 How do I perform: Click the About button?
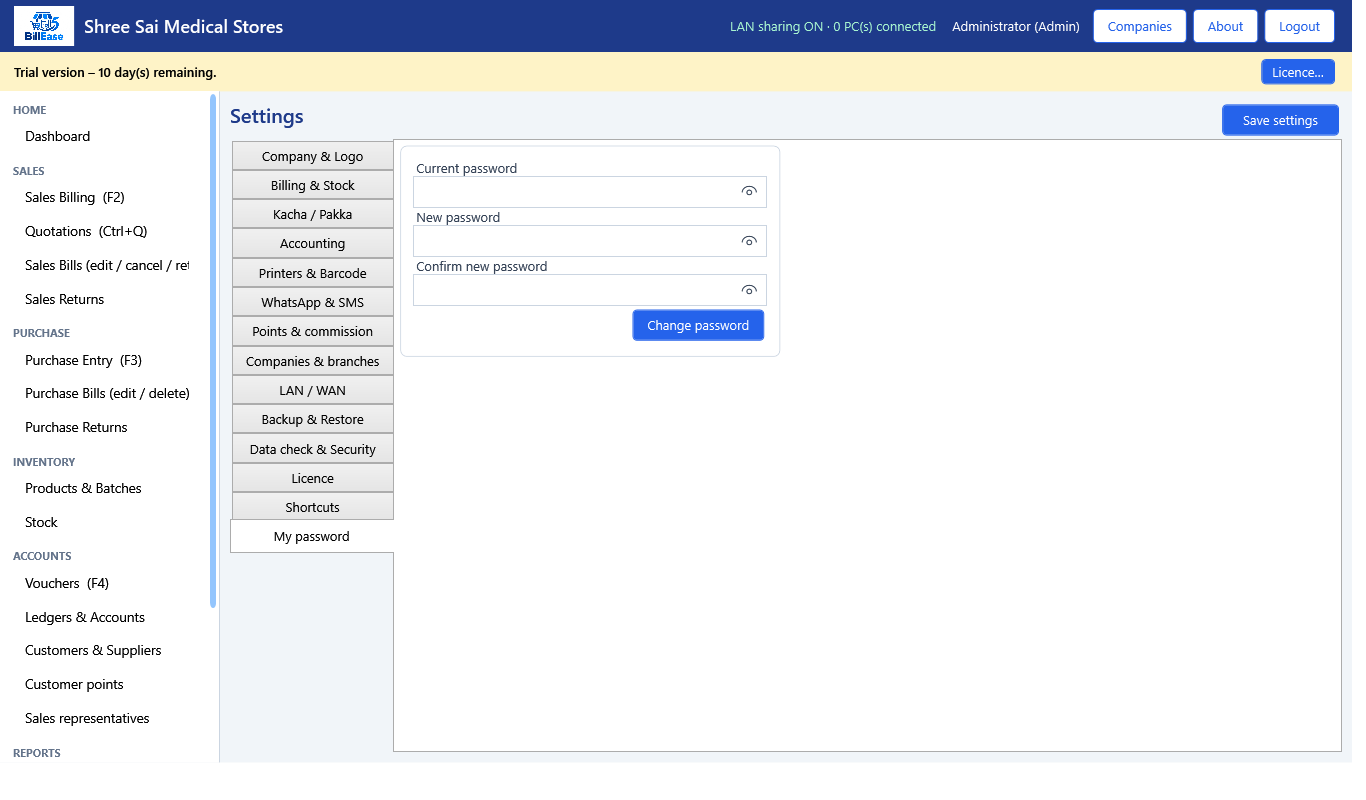tap(1225, 26)
